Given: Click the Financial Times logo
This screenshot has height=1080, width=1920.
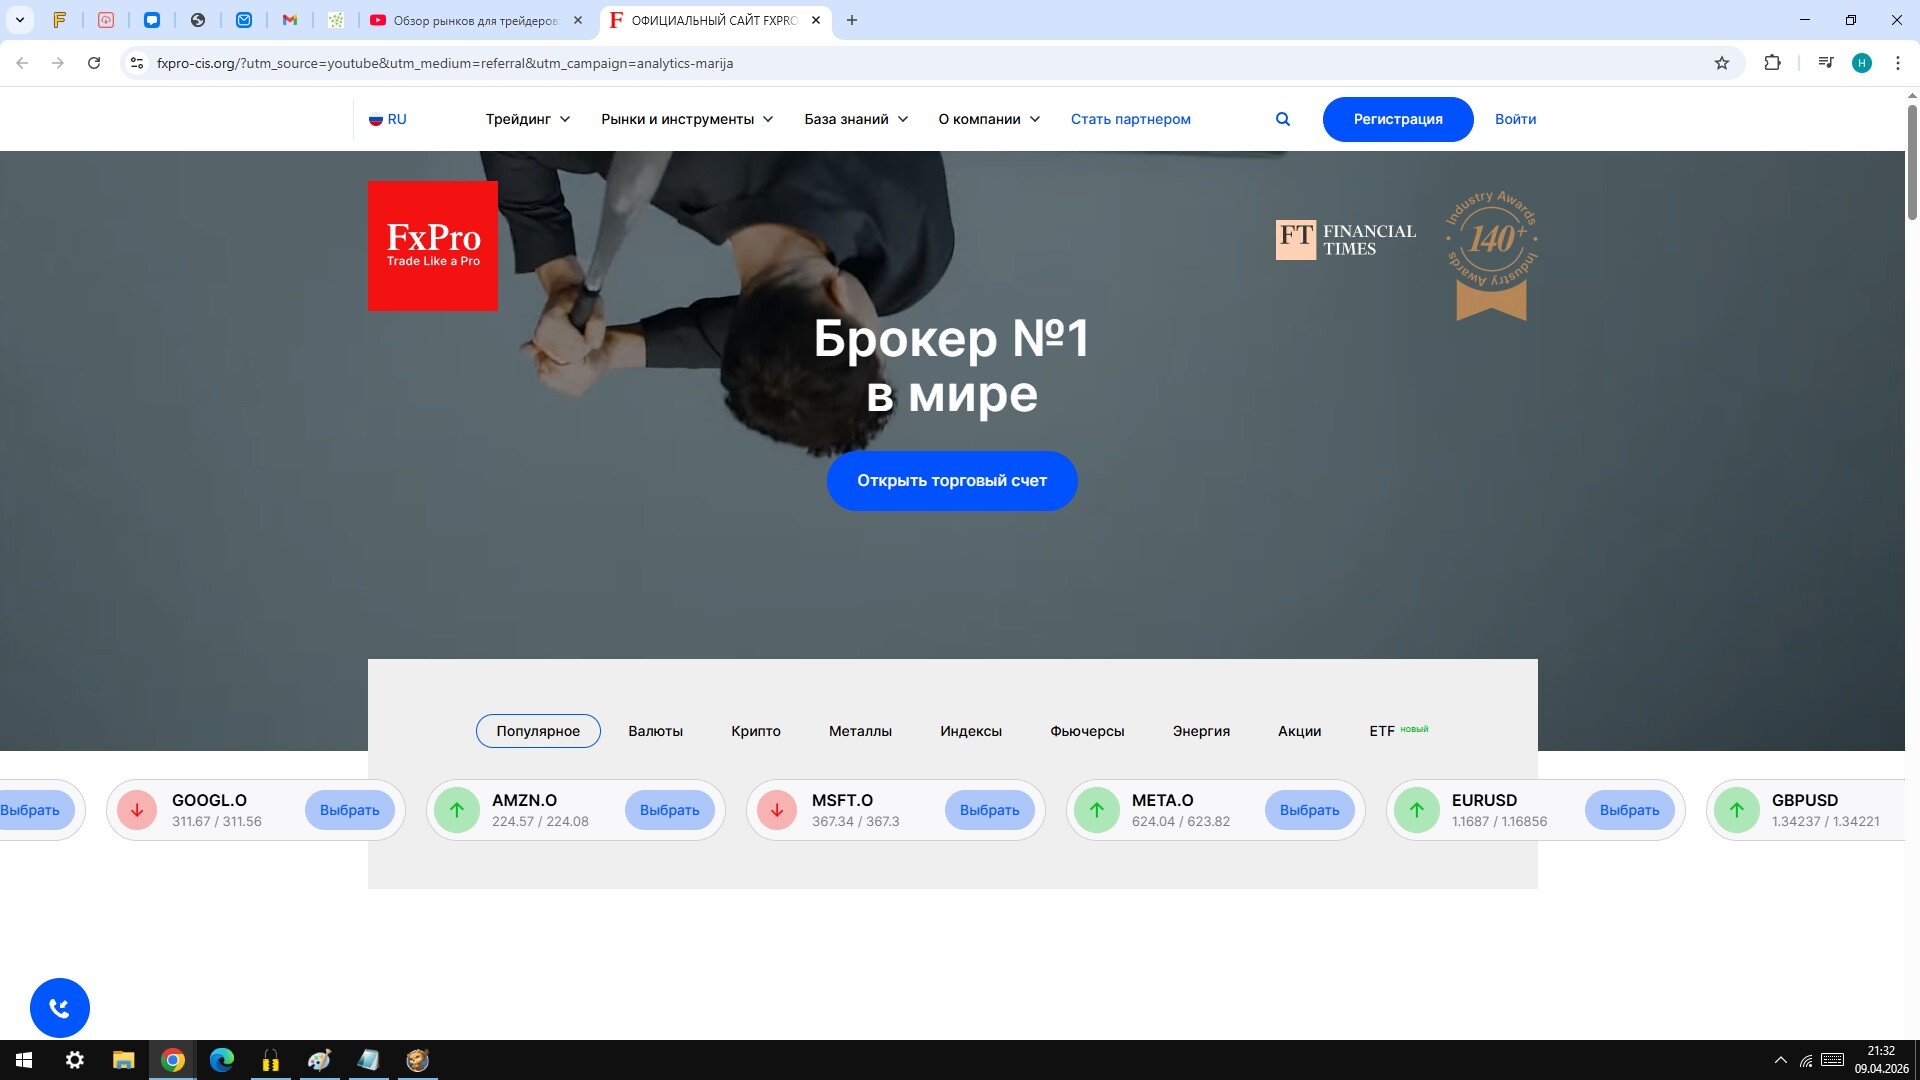Looking at the screenshot, I should (1346, 240).
